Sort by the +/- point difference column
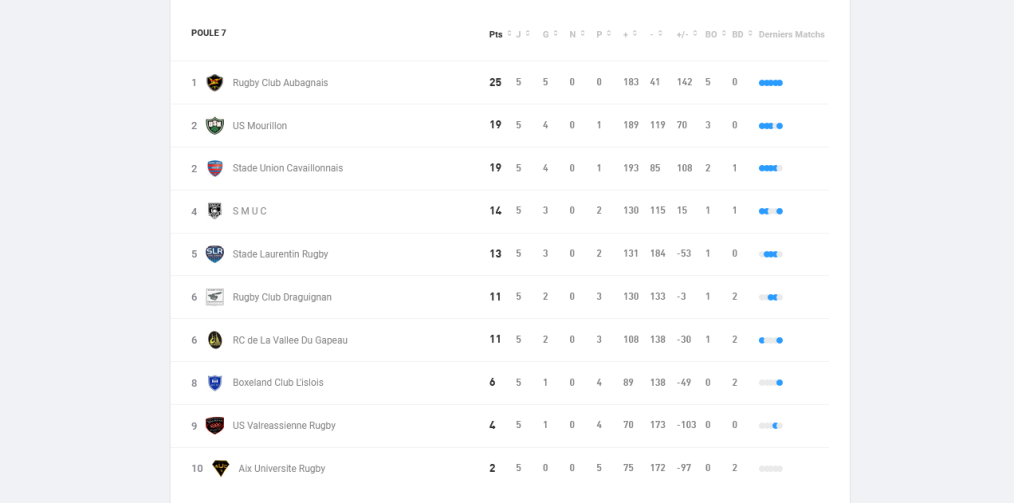The image size is (1014, 503). point(686,34)
